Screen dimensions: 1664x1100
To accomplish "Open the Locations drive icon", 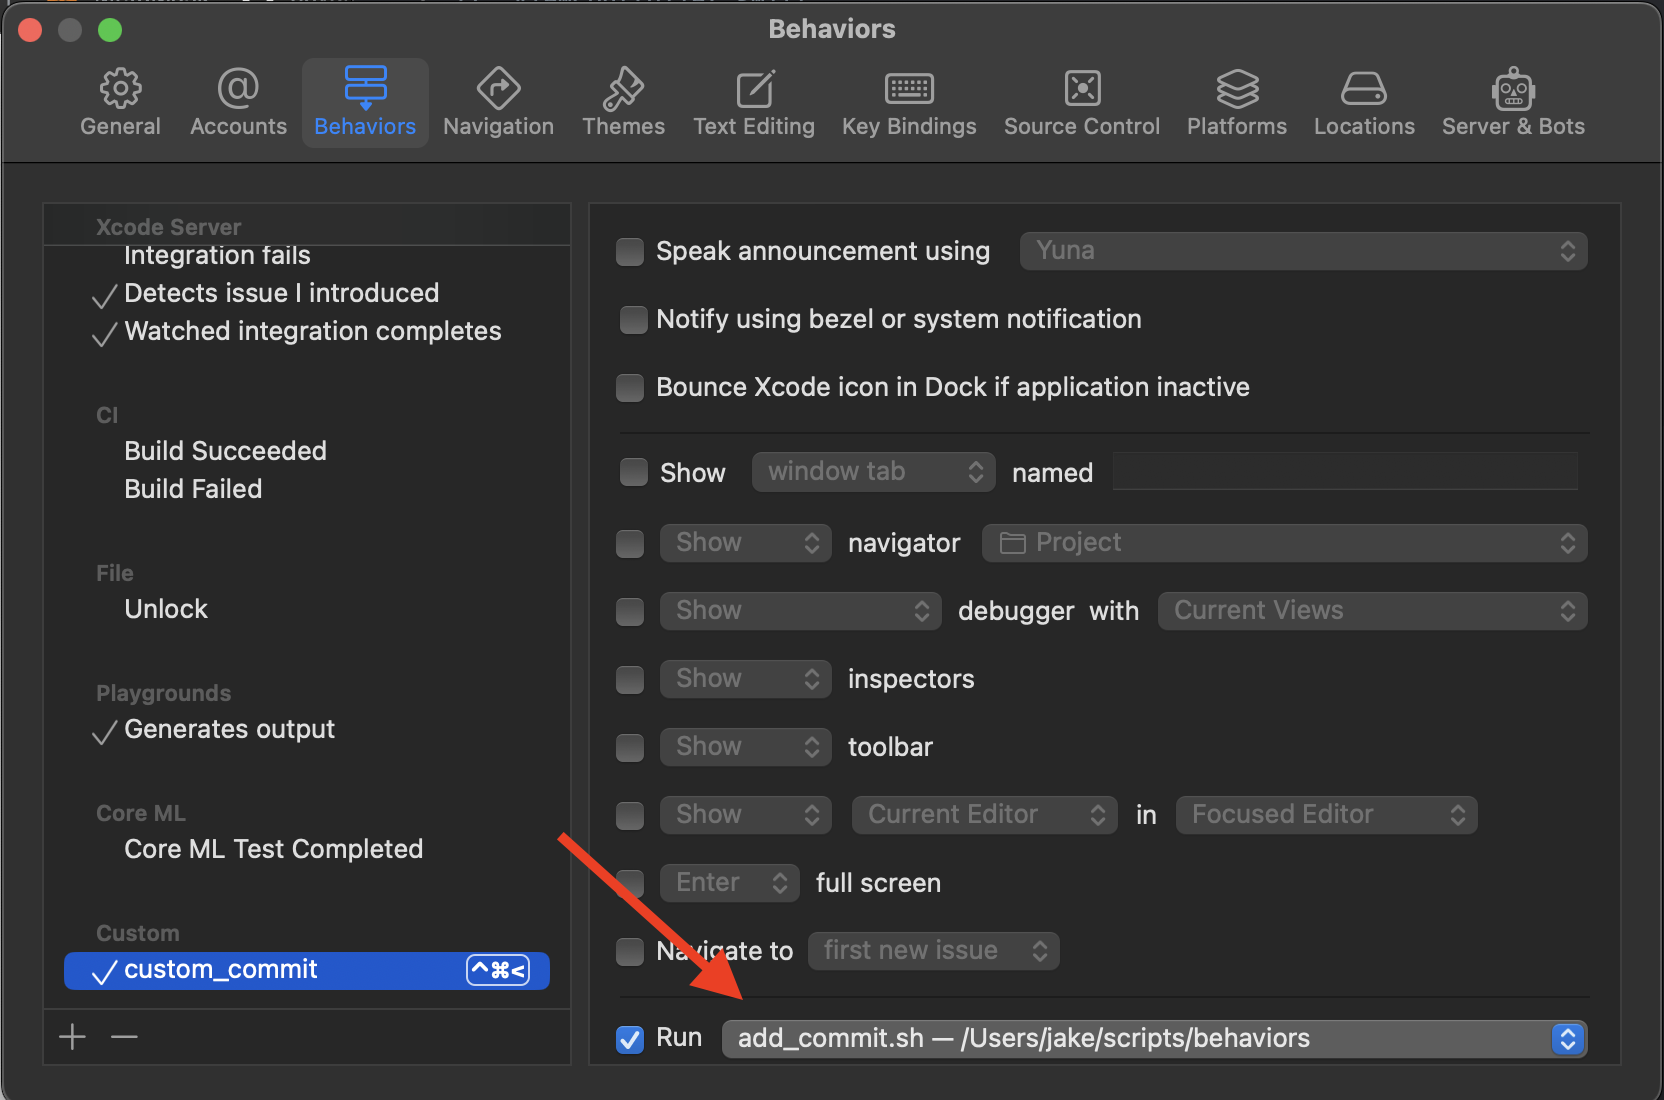I will pos(1364,89).
